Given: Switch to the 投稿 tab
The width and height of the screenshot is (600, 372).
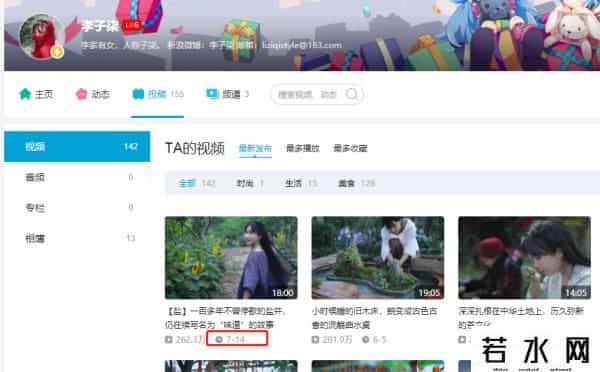Looking at the screenshot, I should point(158,94).
